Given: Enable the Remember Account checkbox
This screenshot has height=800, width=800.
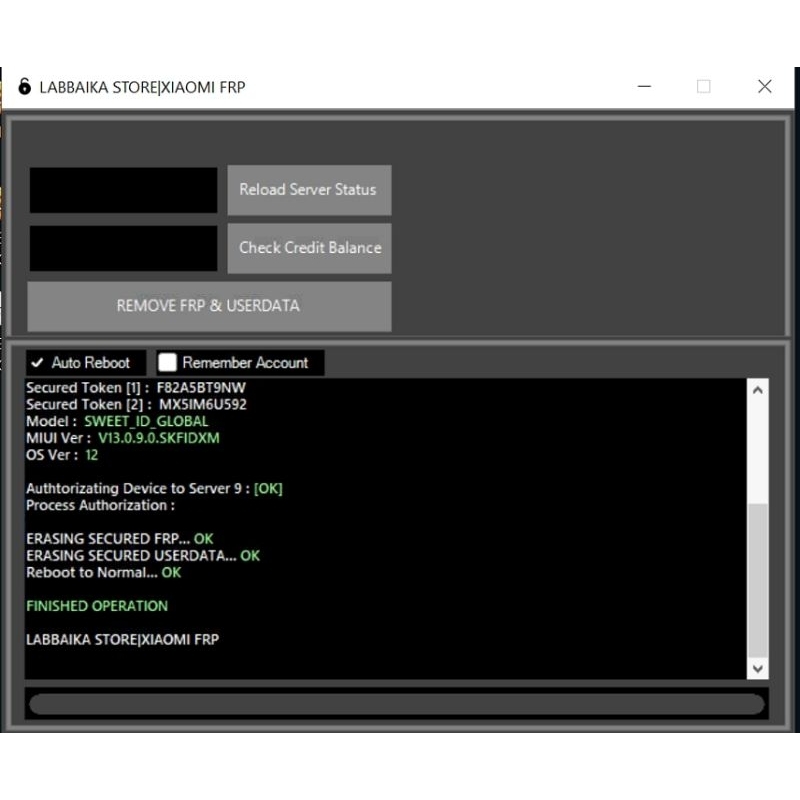Looking at the screenshot, I should 167,363.
